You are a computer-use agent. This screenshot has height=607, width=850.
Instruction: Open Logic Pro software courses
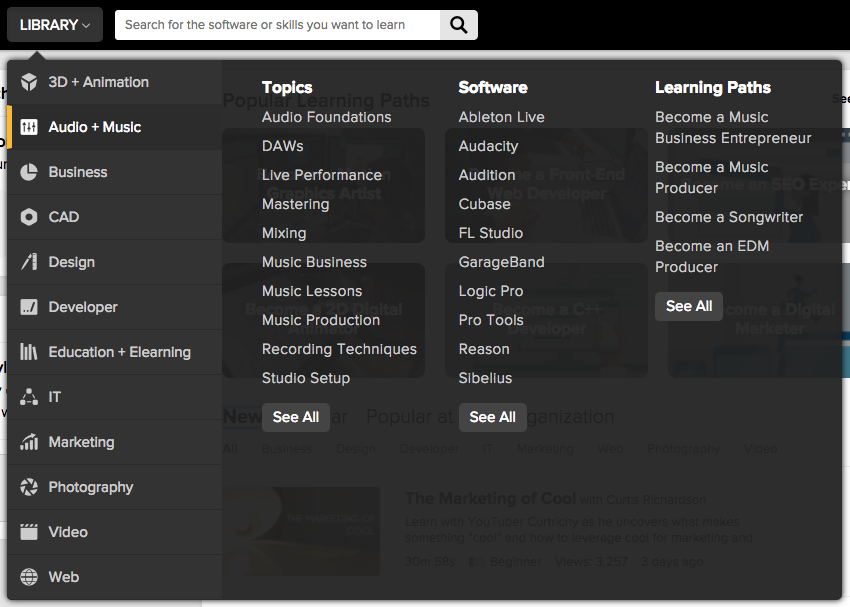[x=491, y=291]
